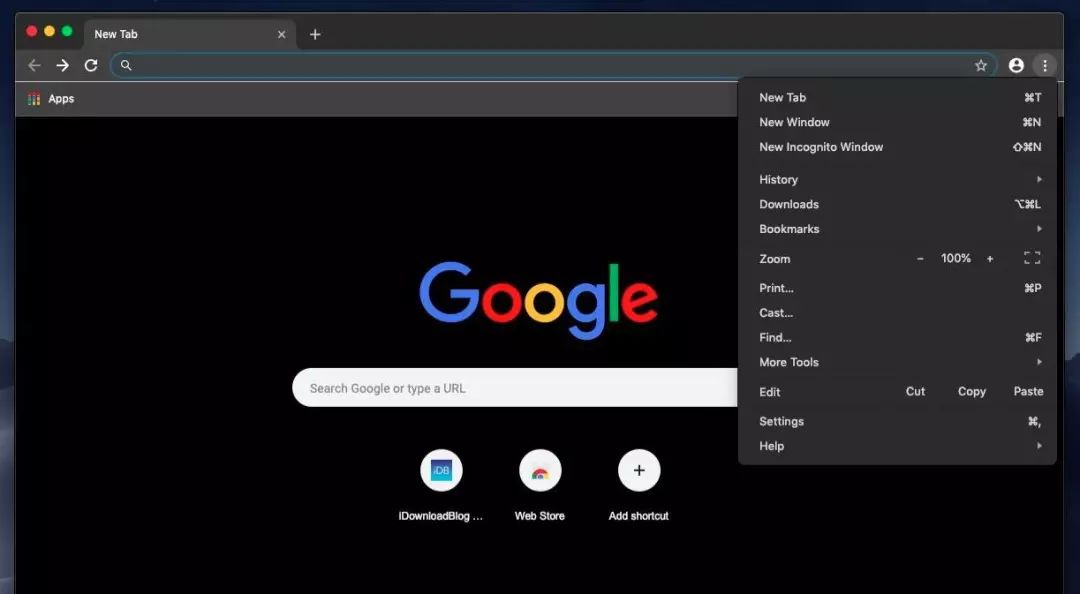Screen dimensions: 1080x594
Task: Choose Find… from the menu
Action: [x=897, y=338]
